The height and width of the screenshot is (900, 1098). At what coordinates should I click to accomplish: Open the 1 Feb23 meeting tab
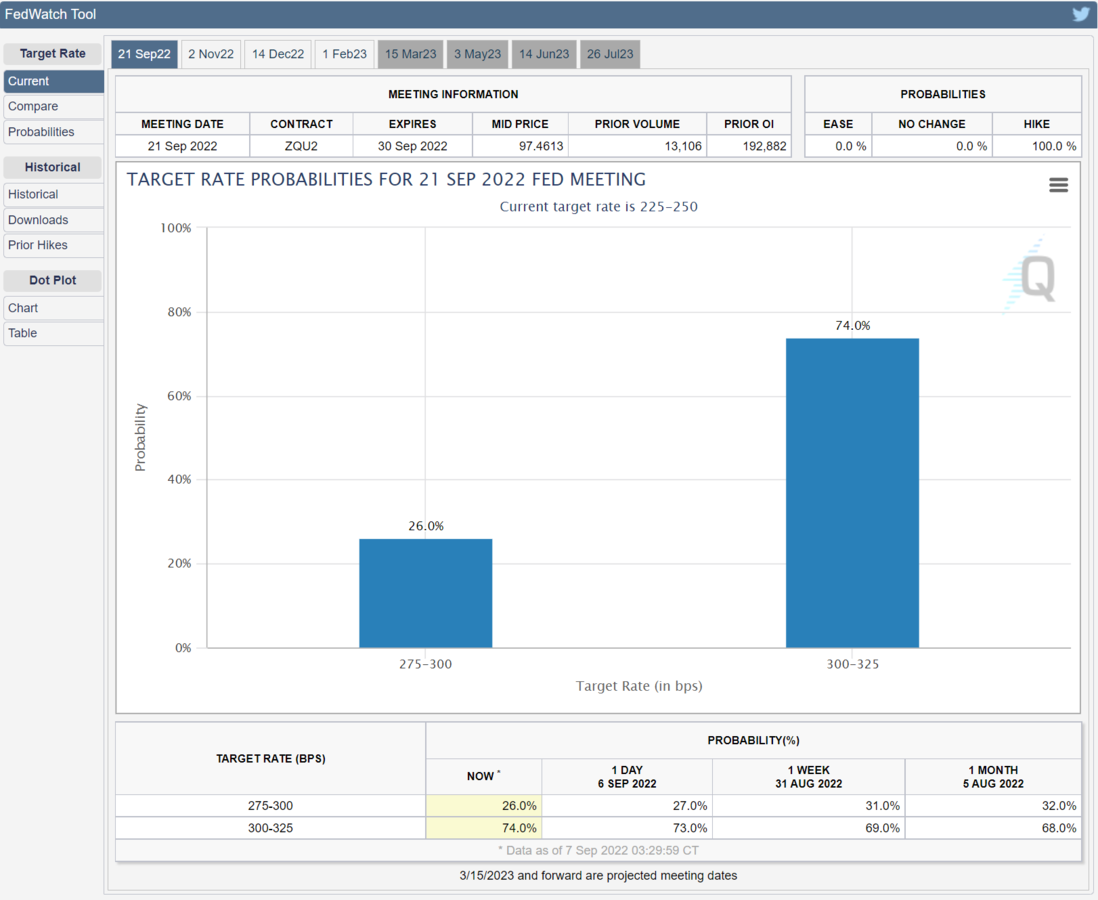click(344, 54)
